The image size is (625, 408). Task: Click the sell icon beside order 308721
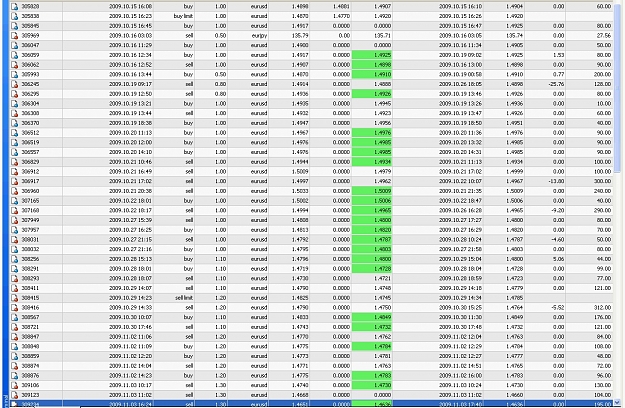pos(14,327)
